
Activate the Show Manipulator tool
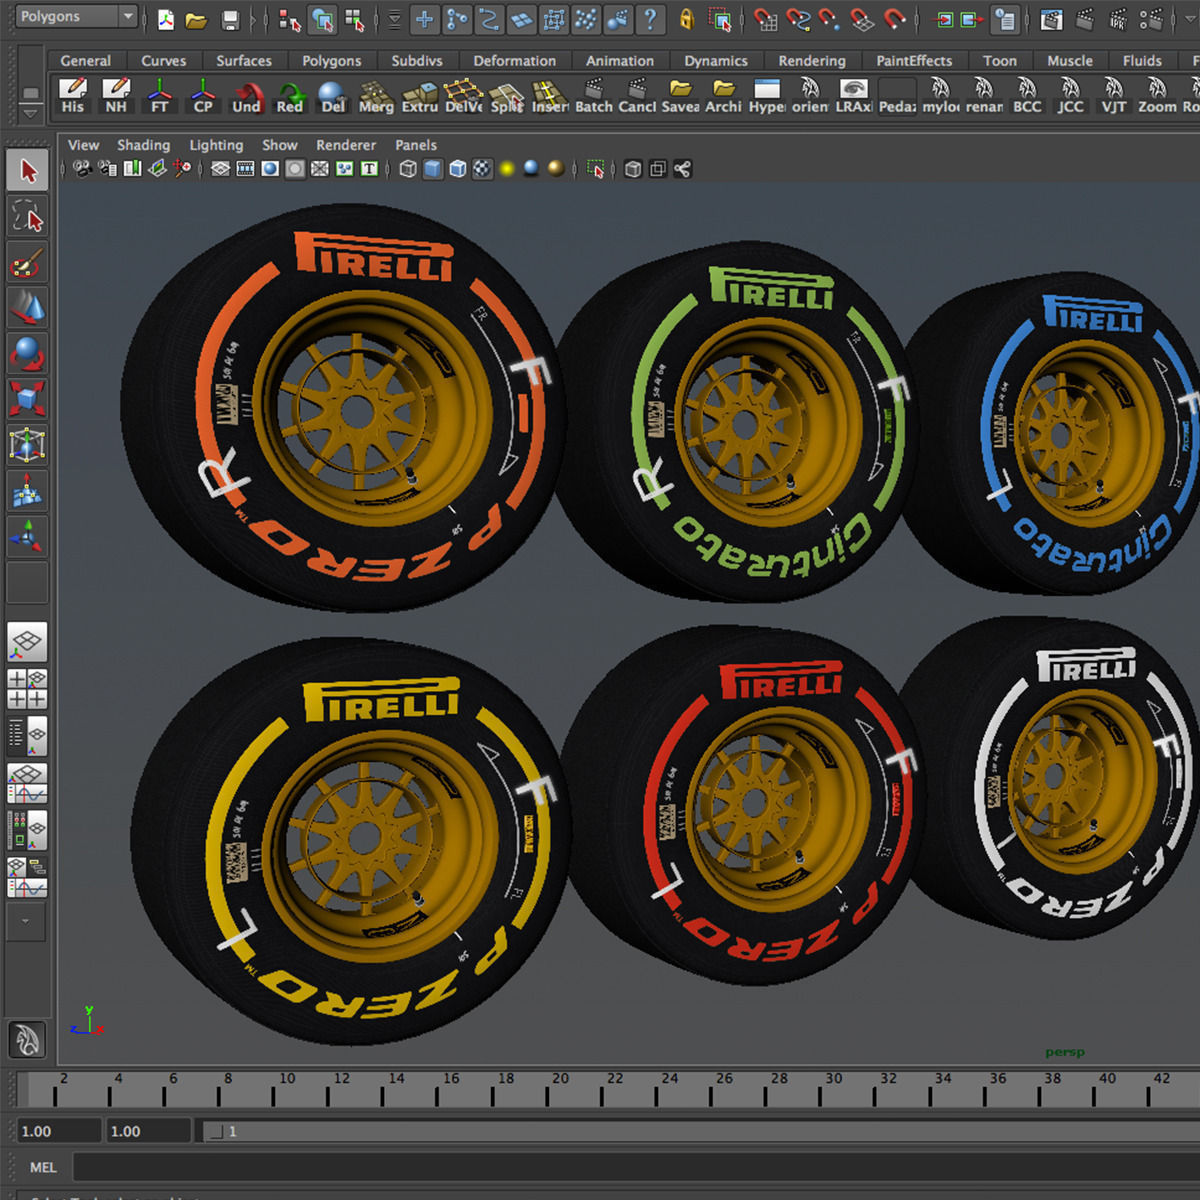pyautogui.click(x=27, y=537)
